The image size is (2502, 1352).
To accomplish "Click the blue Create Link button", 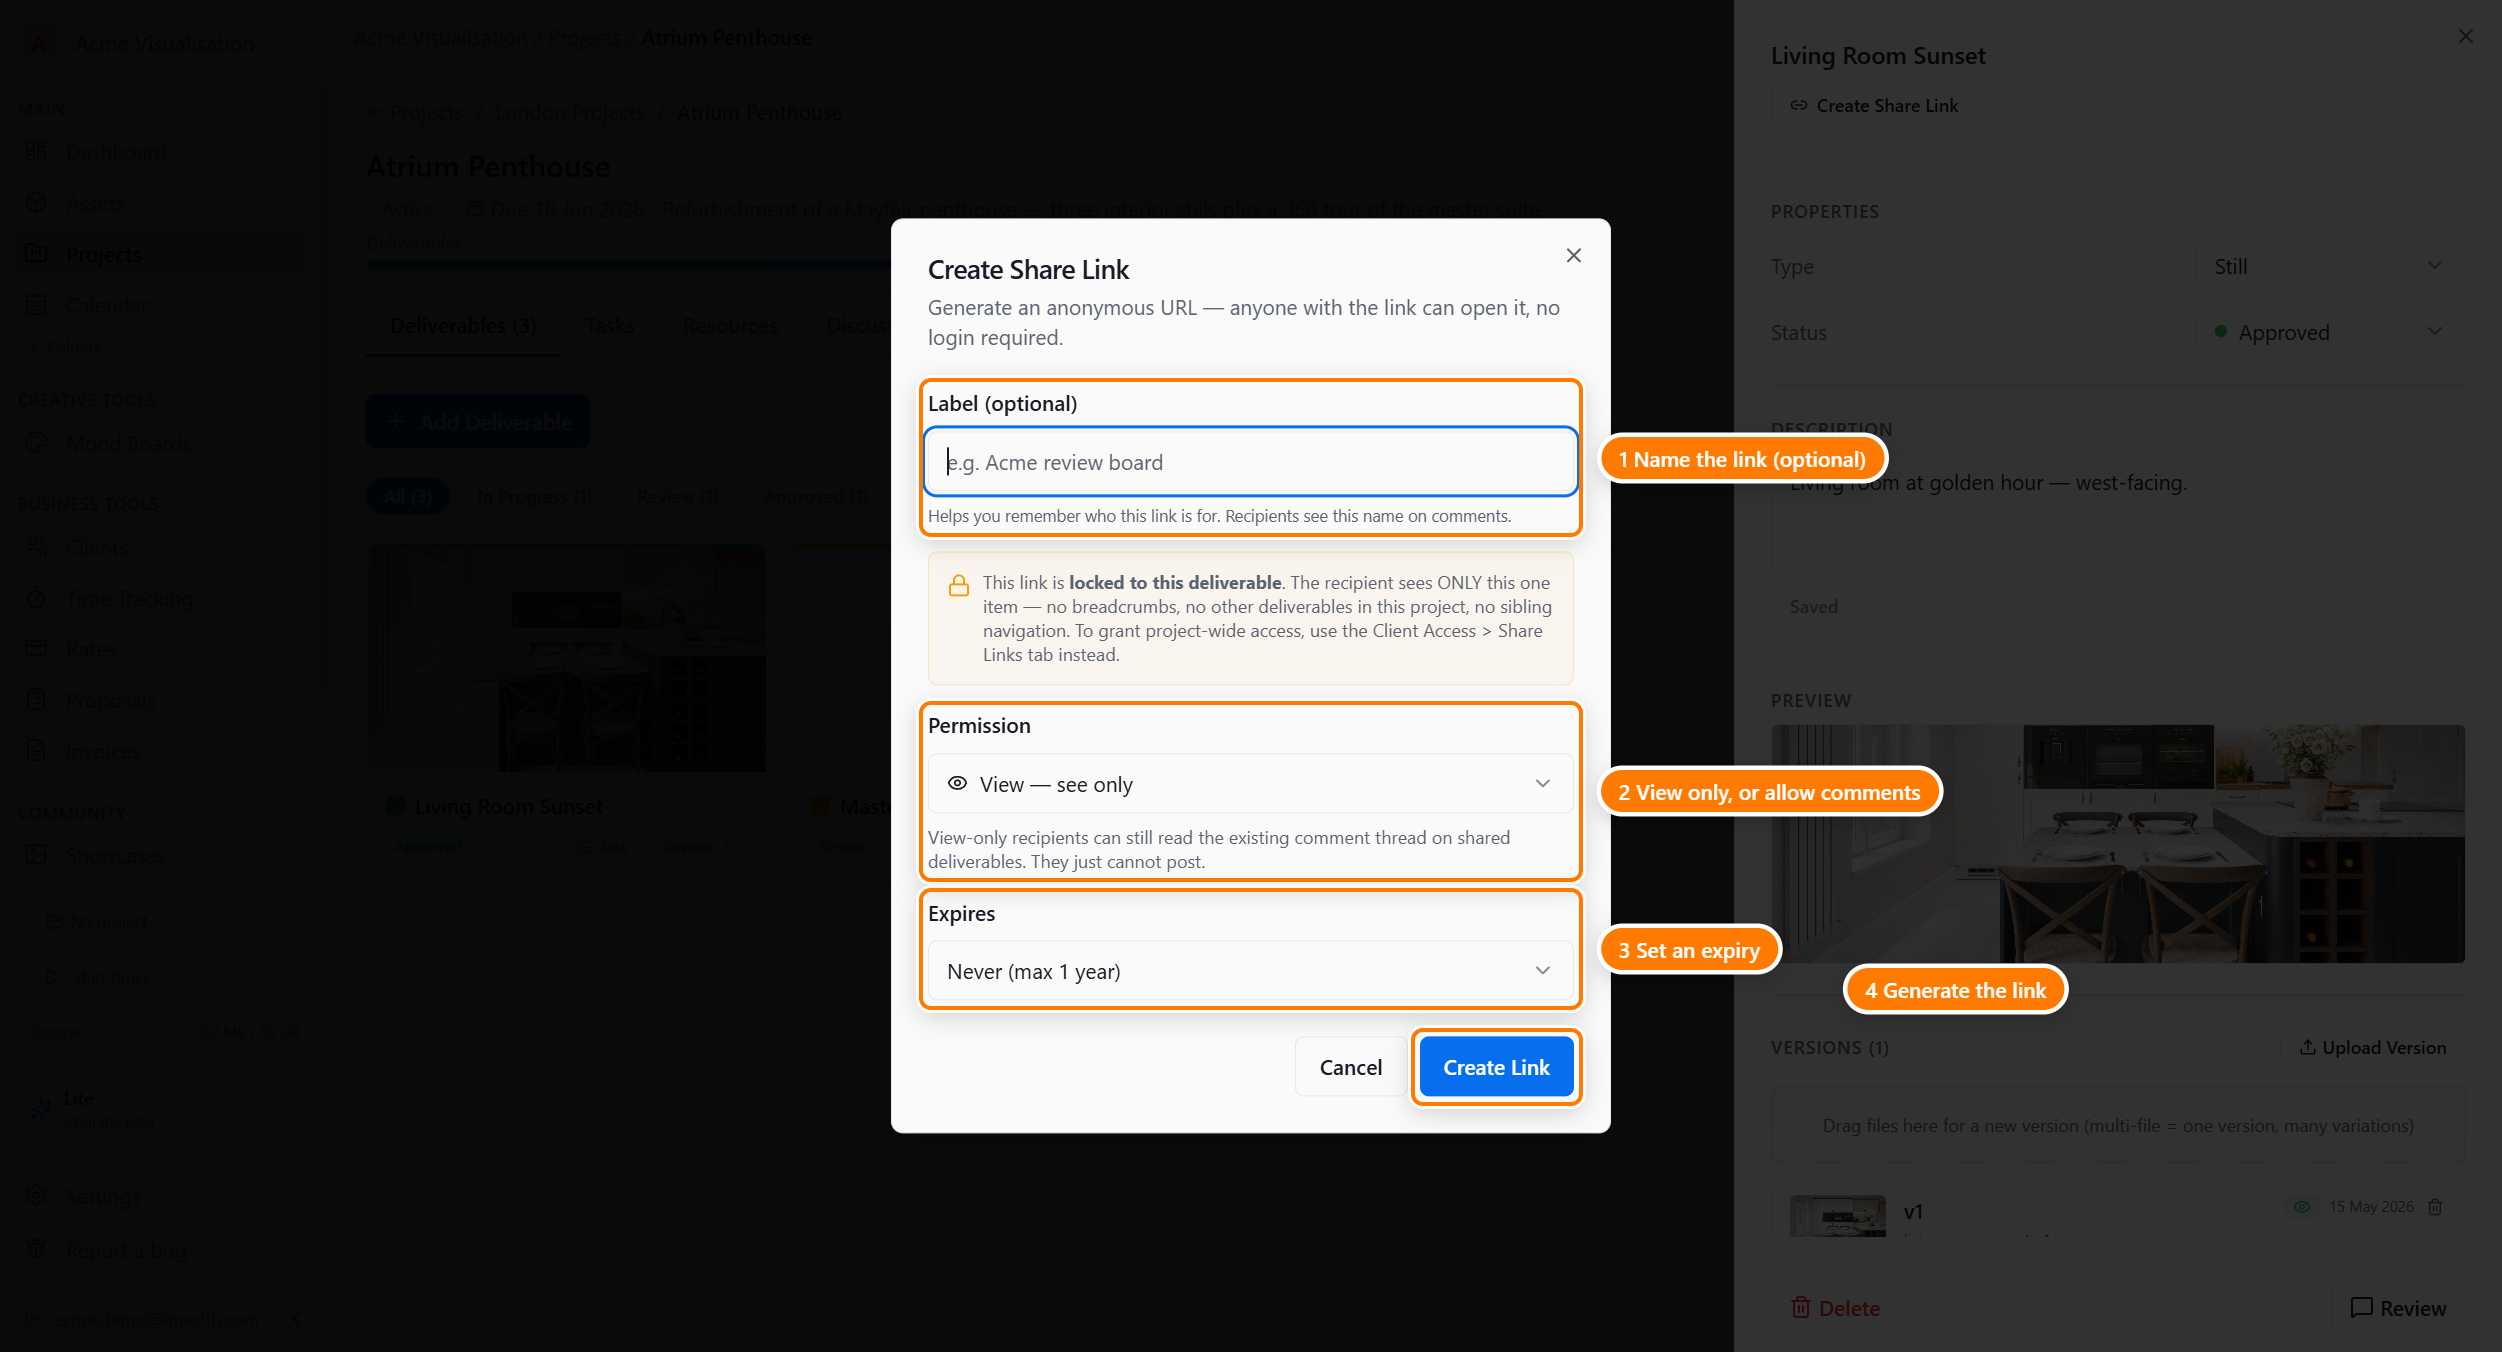I will pos(1496,1067).
